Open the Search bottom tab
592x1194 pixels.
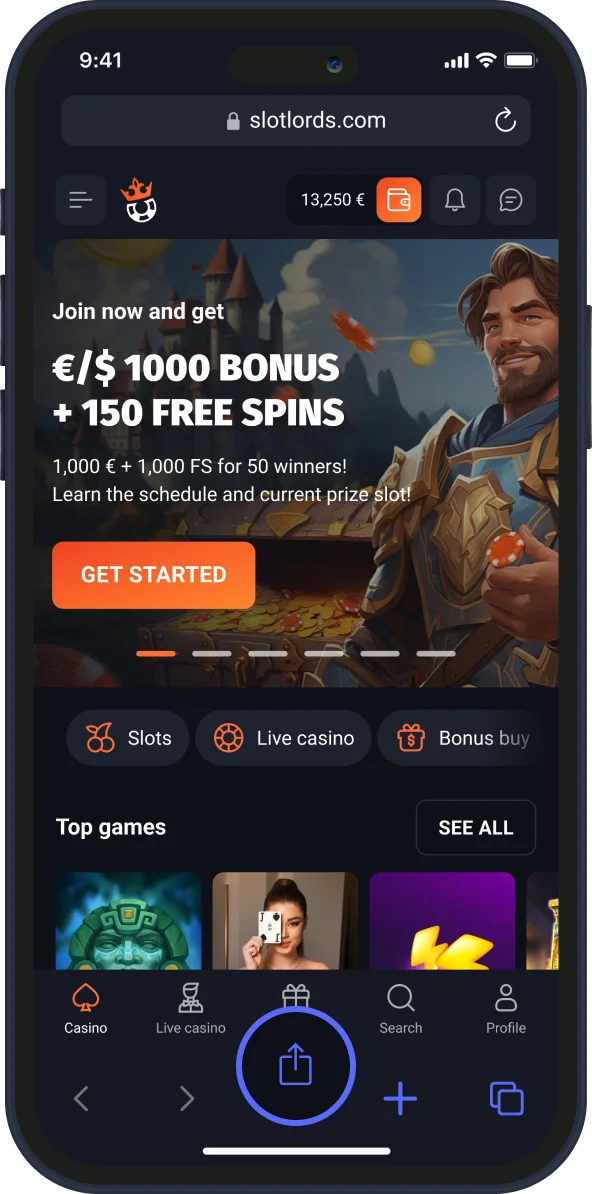coord(401,1009)
